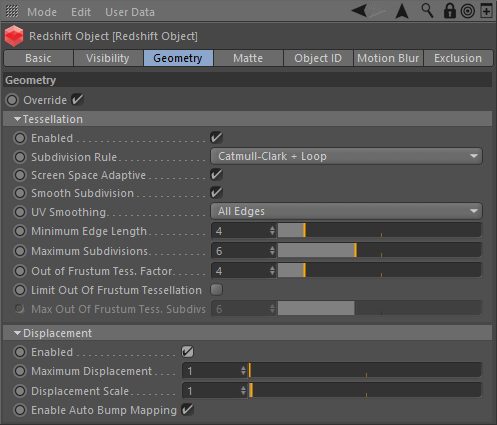Open the User Data menu
Viewport: 497px width, 425px height.
[x=130, y=12]
